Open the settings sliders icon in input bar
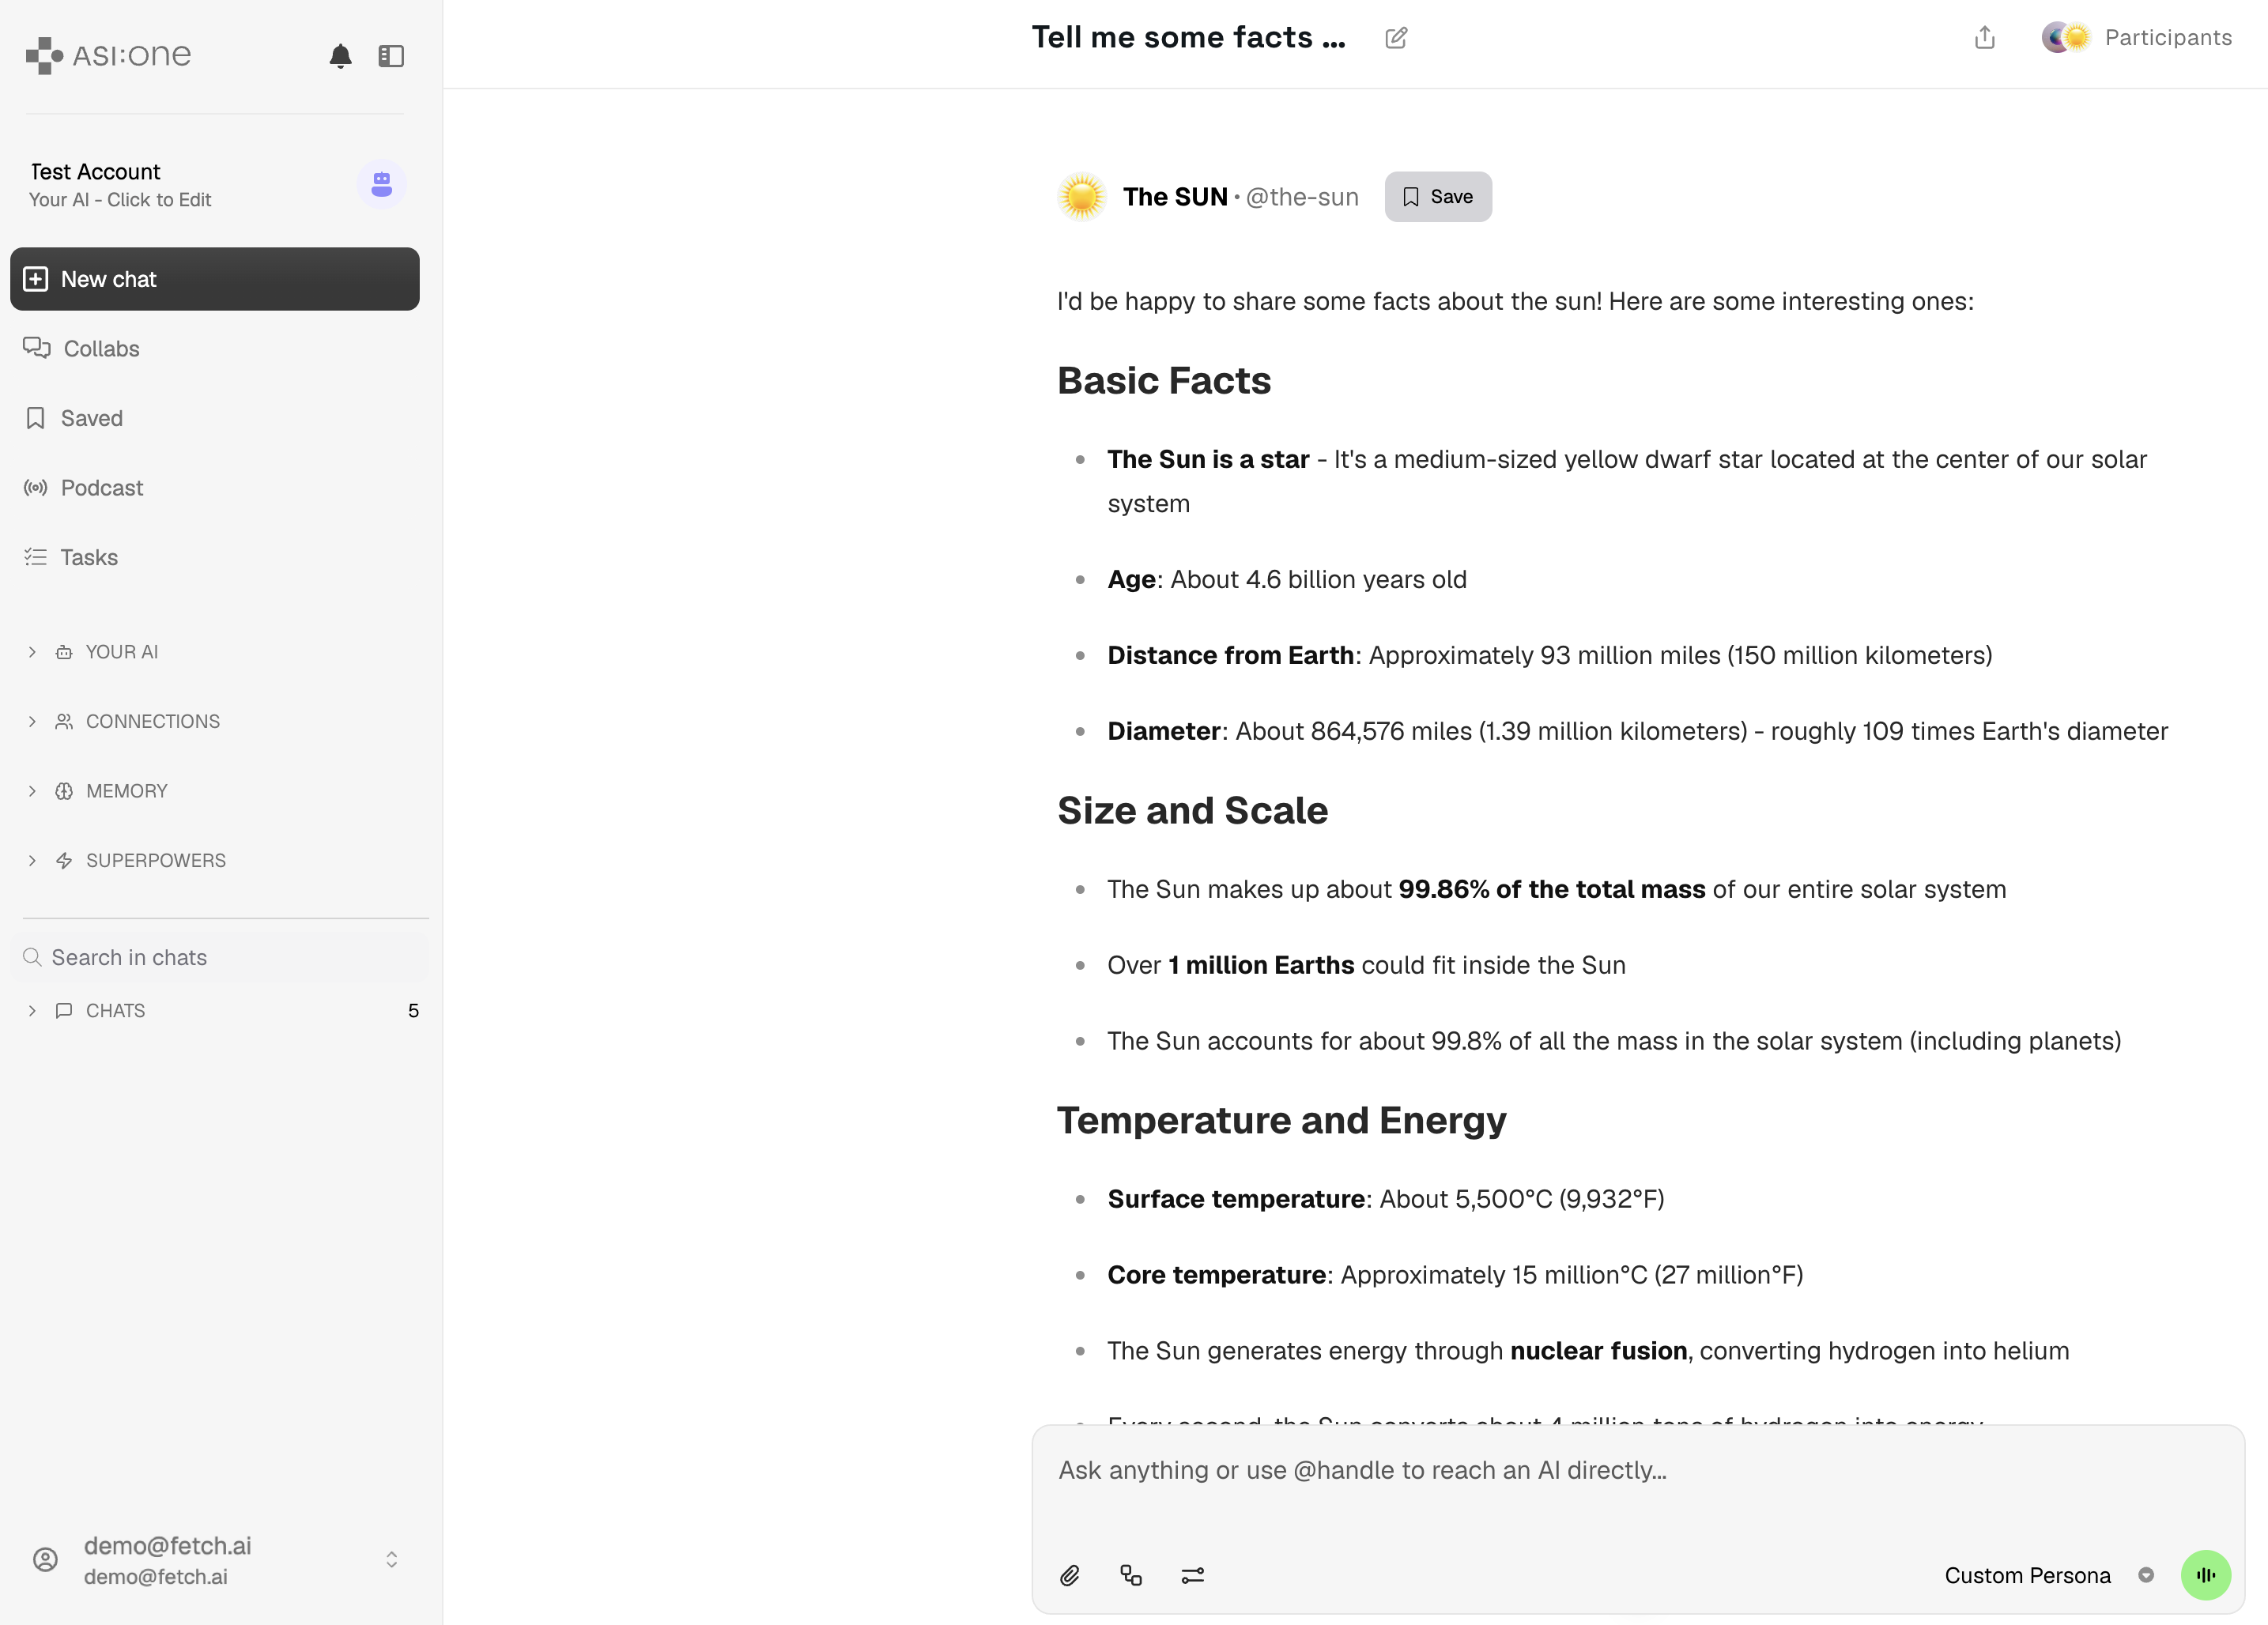The width and height of the screenshot is (2268, 1625). (1193, 1575)
